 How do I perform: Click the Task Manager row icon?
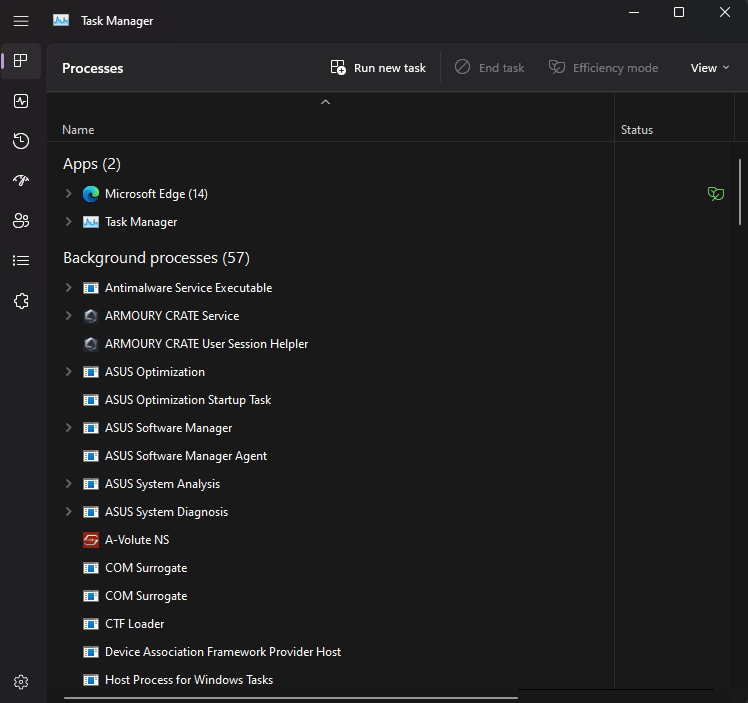(91, 222)
